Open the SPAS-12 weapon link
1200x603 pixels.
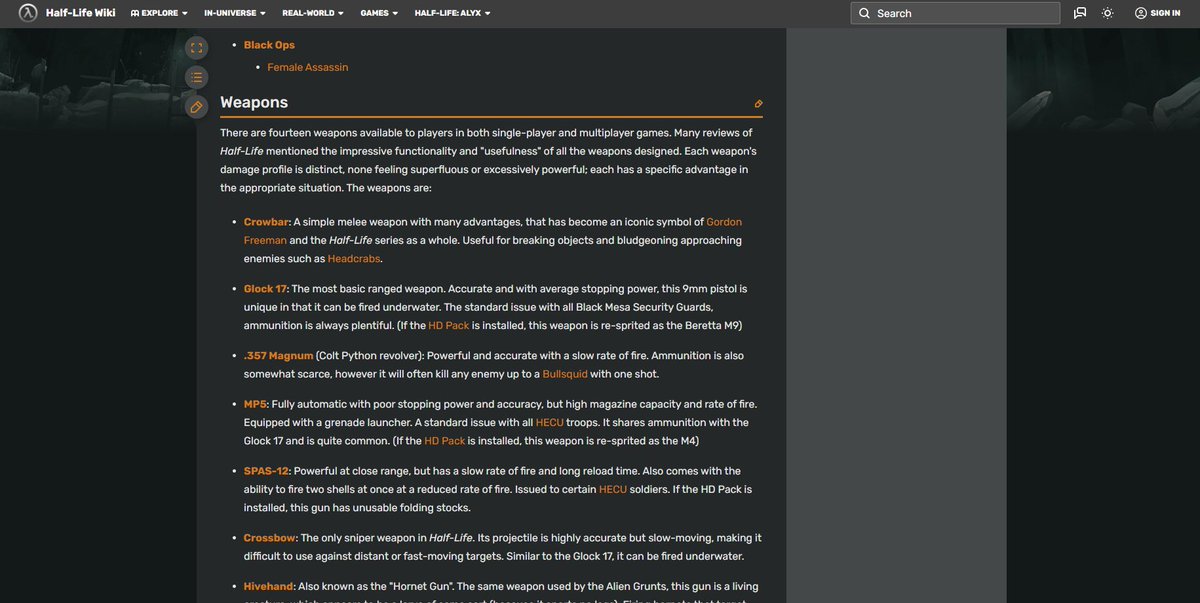pos(266,471)
